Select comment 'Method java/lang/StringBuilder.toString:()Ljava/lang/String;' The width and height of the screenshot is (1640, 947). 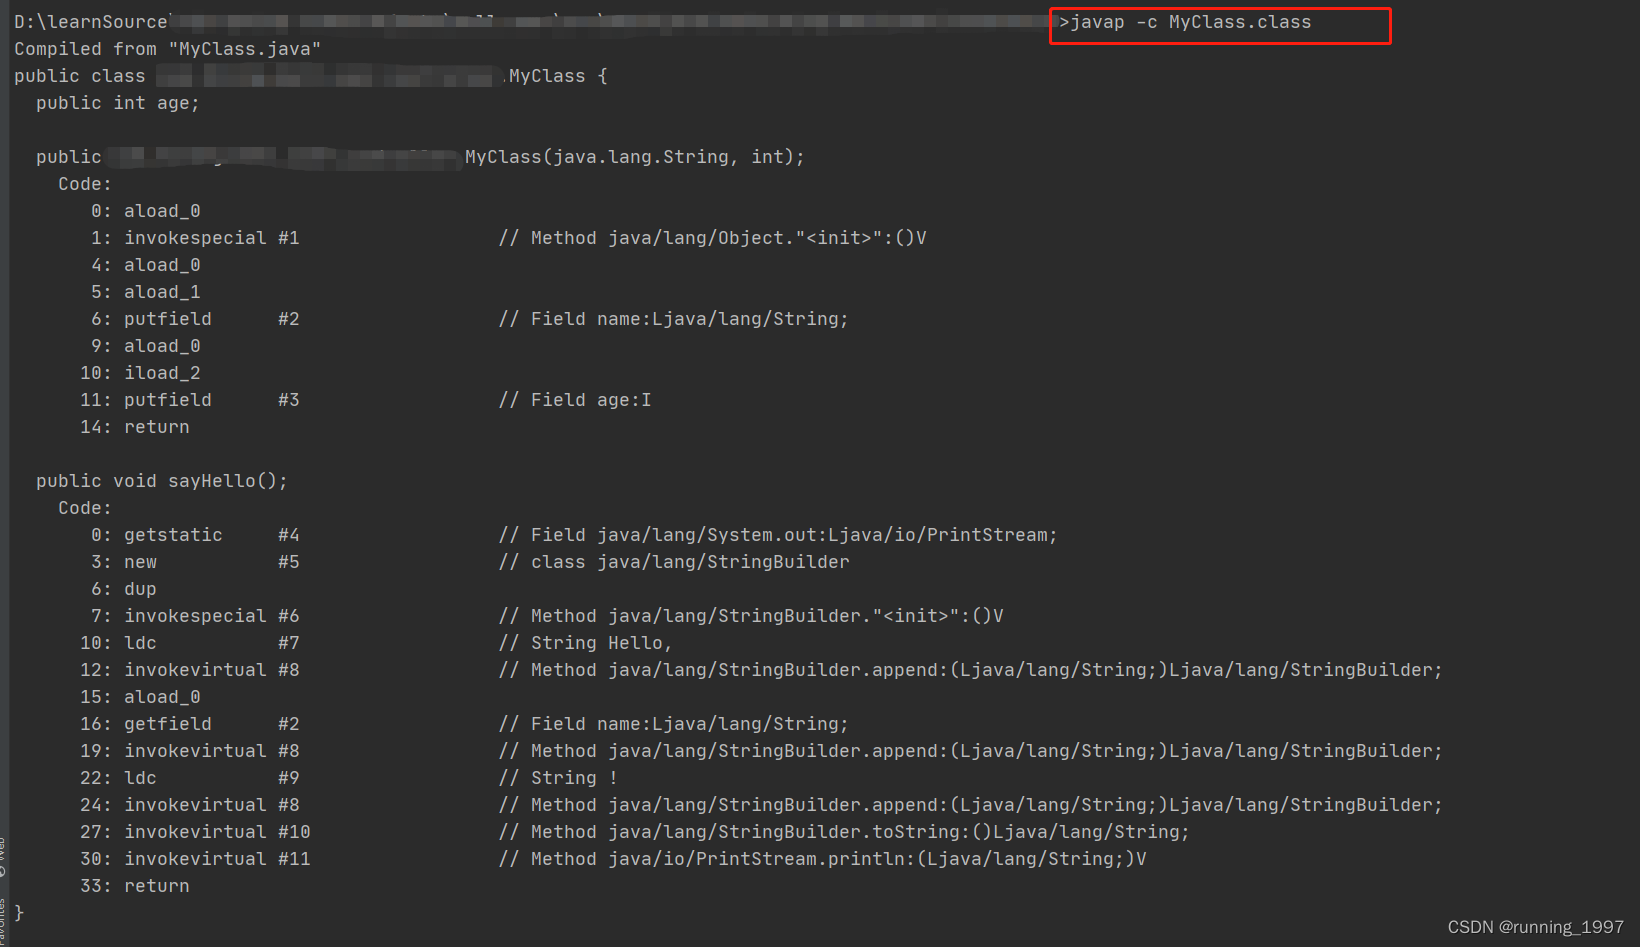[x=860, y=832]
